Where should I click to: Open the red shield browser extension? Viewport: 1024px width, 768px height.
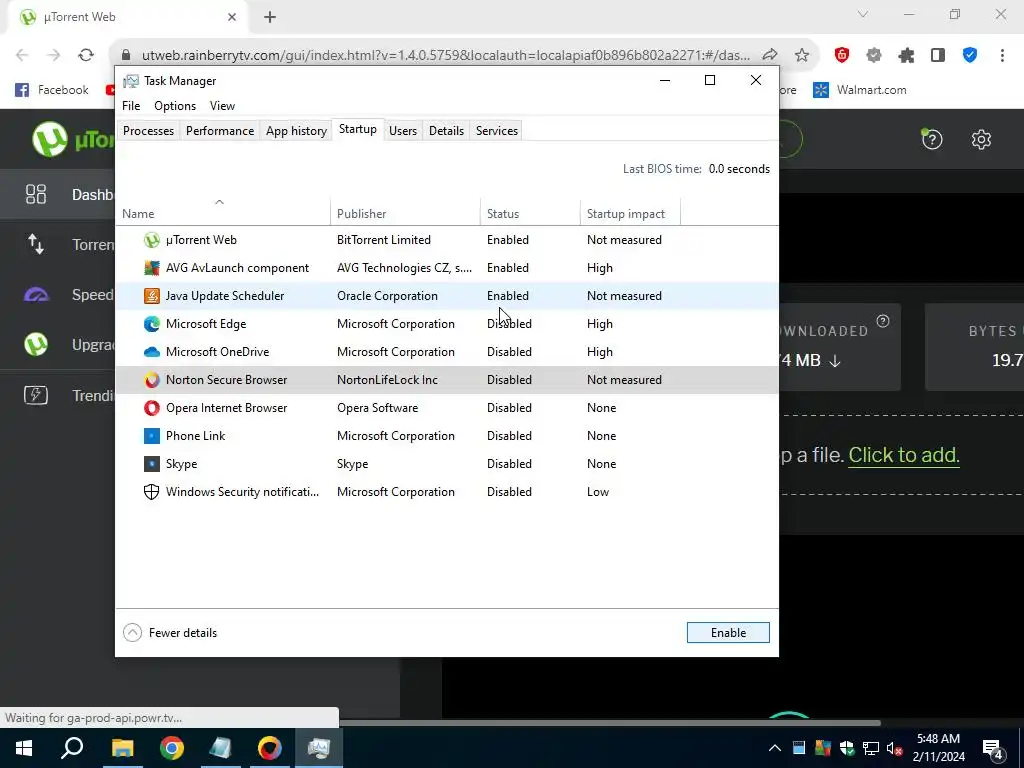click(842, 56)
